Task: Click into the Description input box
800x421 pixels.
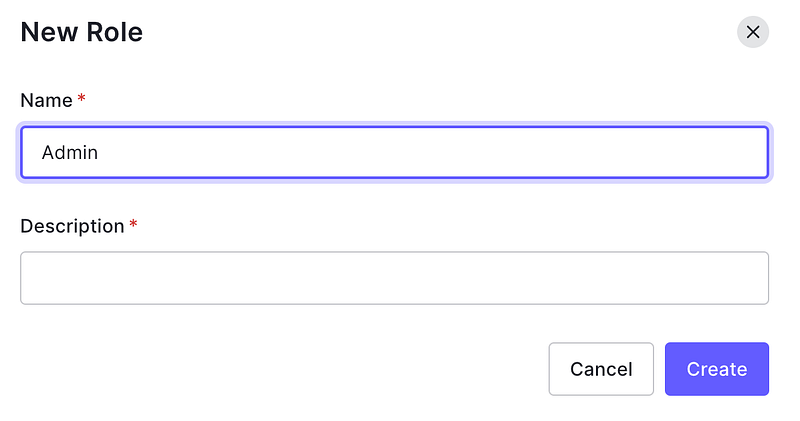Action: [x=394, y=278]
